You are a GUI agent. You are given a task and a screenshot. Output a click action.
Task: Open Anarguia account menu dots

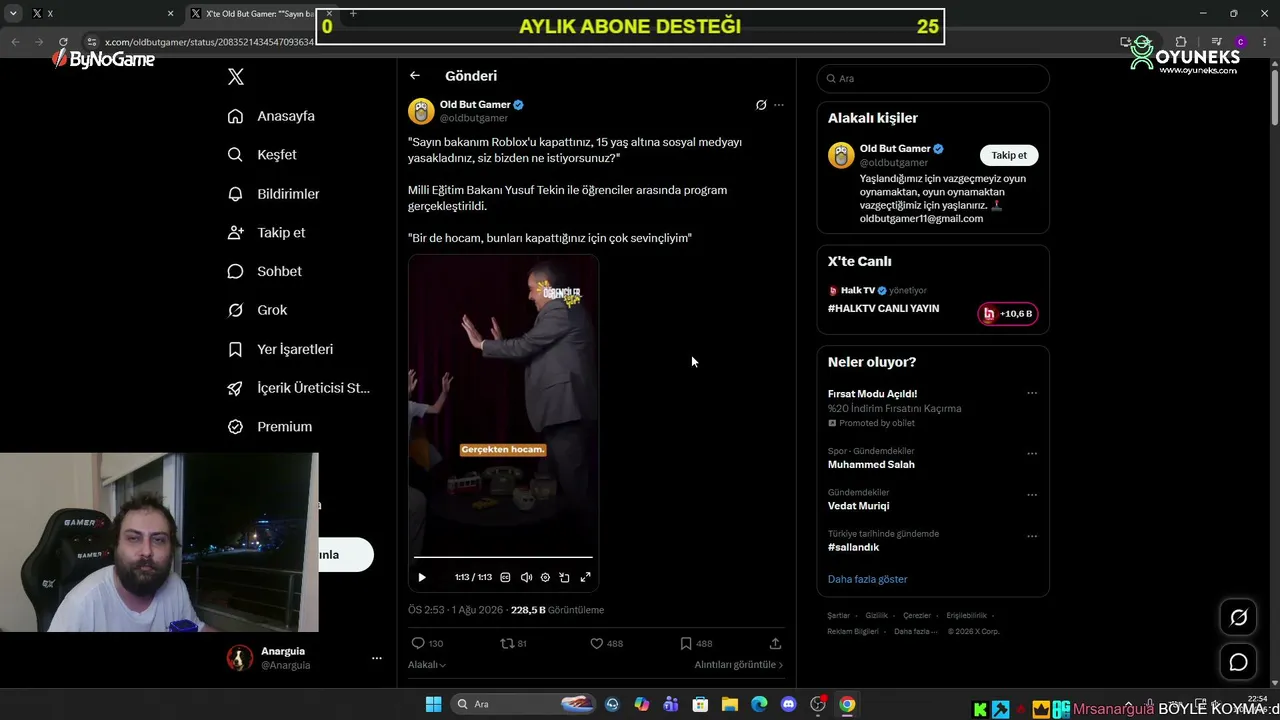coord(377,658)
